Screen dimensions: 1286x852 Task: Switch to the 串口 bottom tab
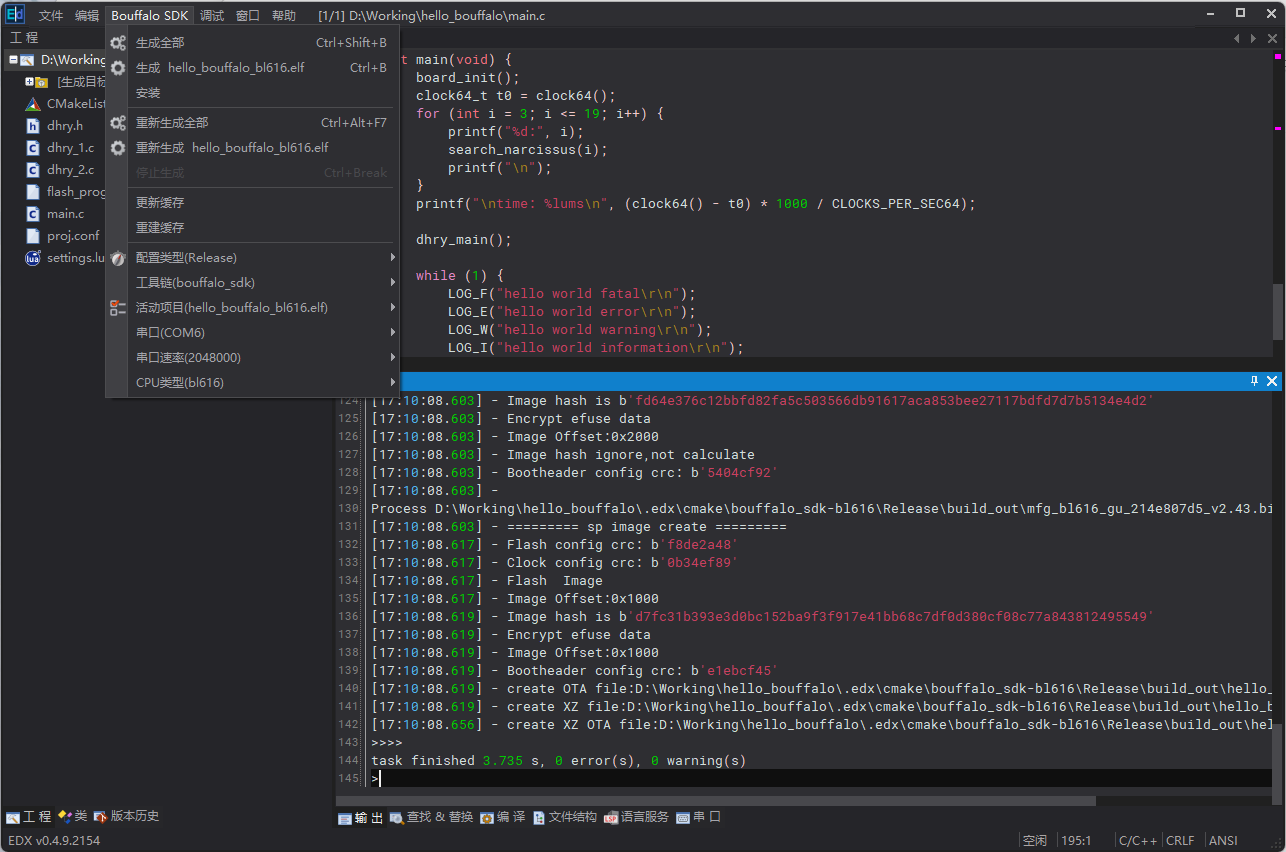coord(699,818)
